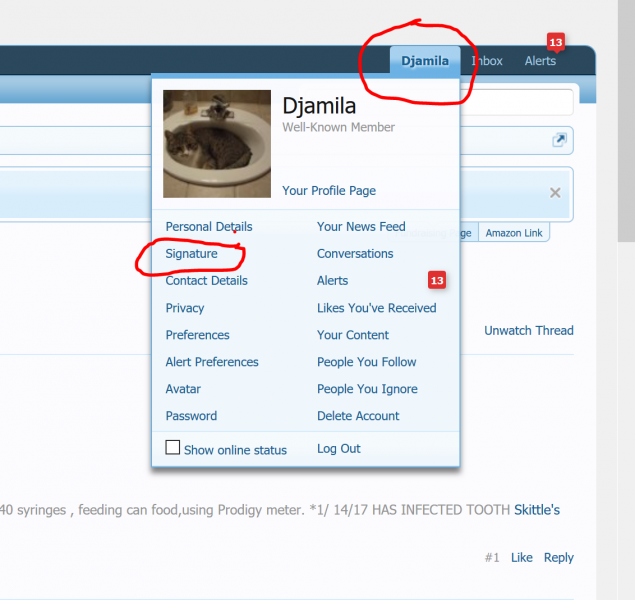Click the red 13 badge above Alerts tab
The image size is (635, 600).
coord(556,42)
